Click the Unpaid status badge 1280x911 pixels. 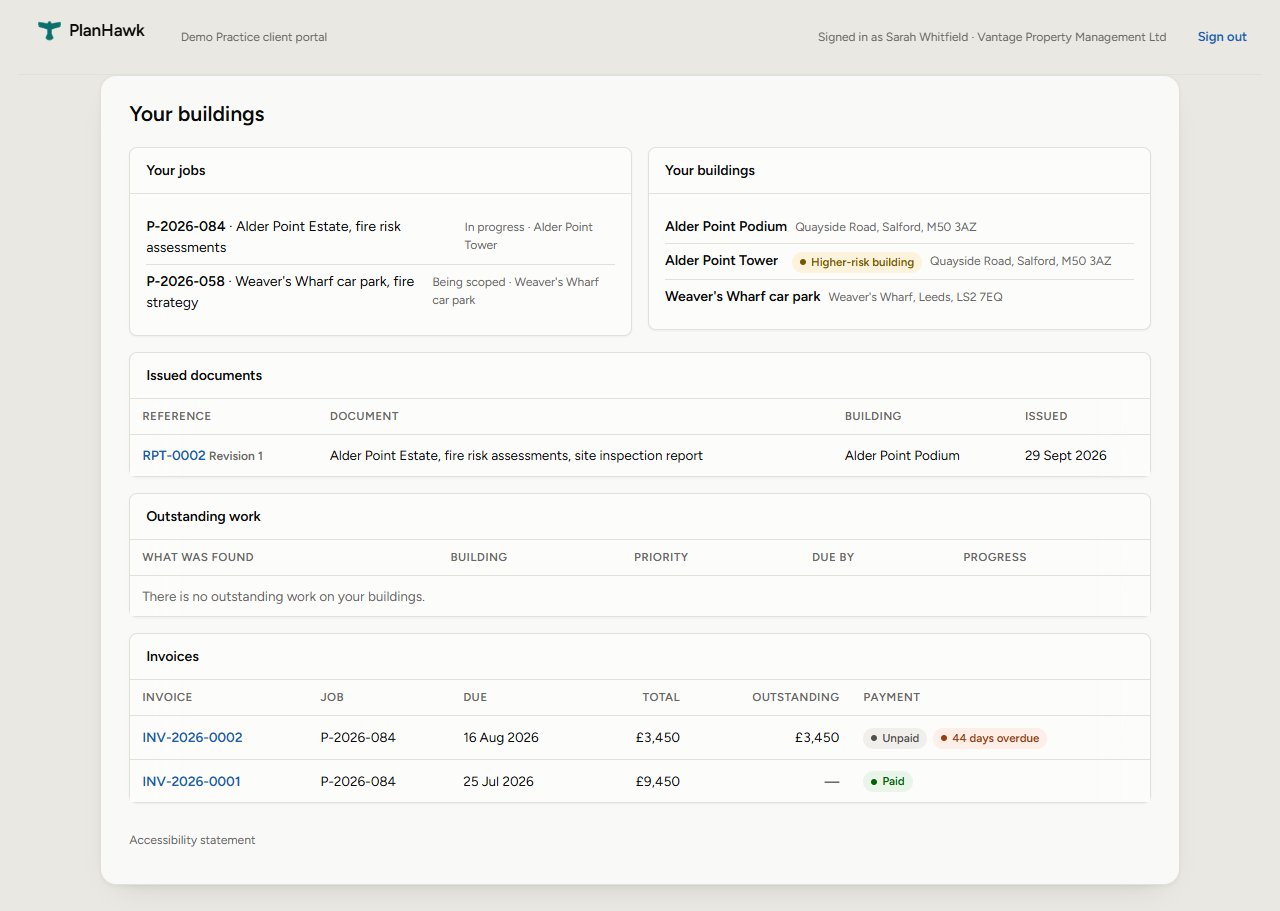click(x=894, y=739)
